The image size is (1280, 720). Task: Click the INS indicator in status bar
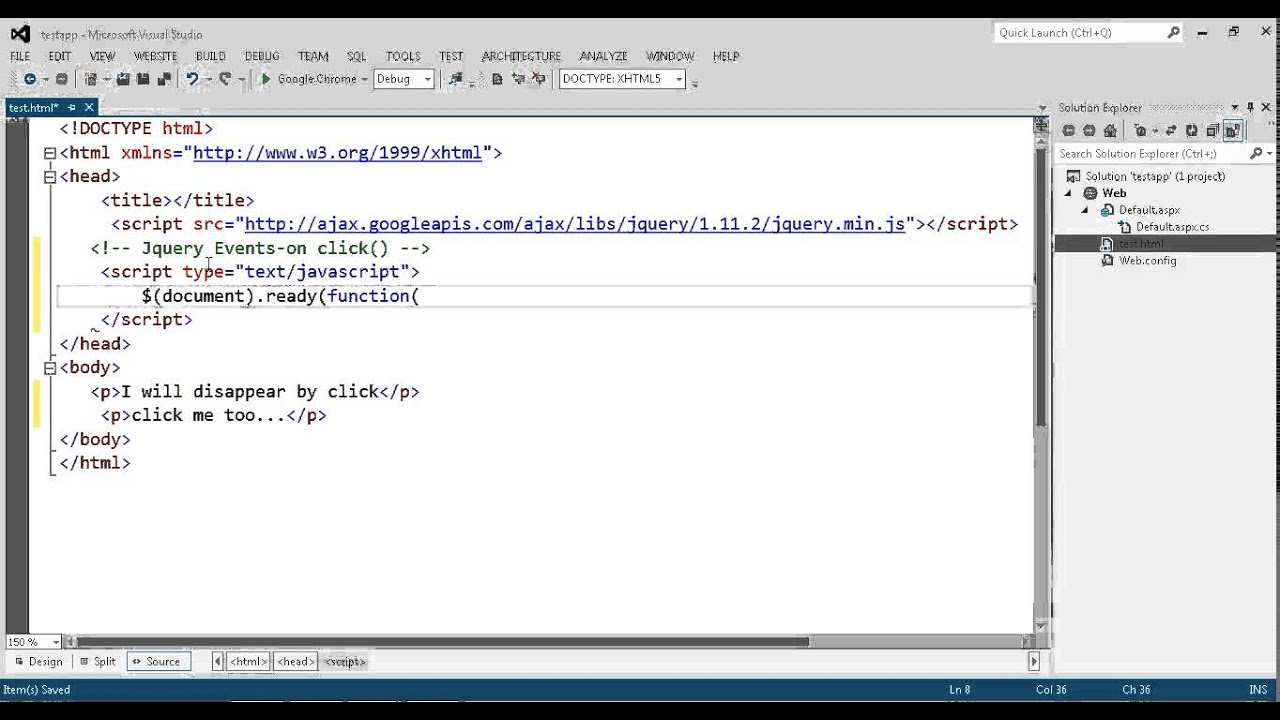click(1258, 690)
